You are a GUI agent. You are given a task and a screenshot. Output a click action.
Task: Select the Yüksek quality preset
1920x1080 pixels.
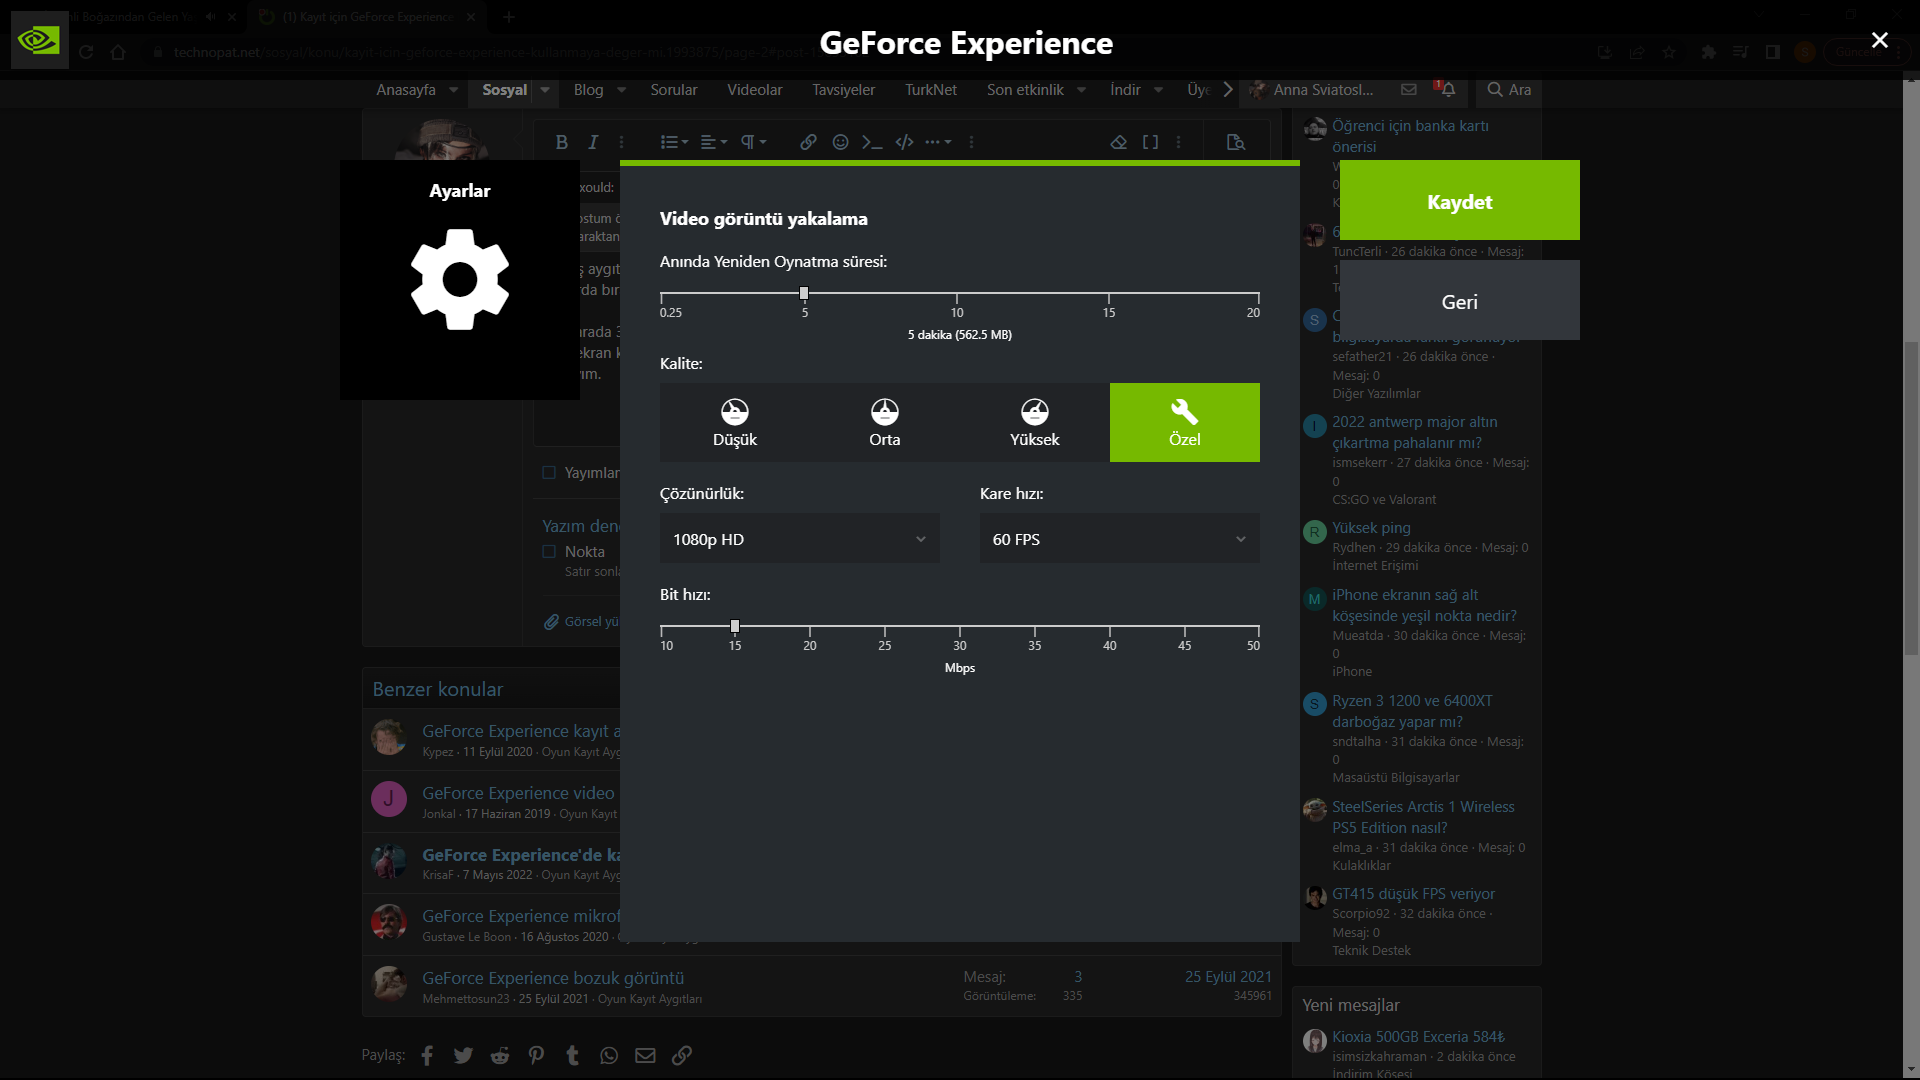(x=1035, y=422)
